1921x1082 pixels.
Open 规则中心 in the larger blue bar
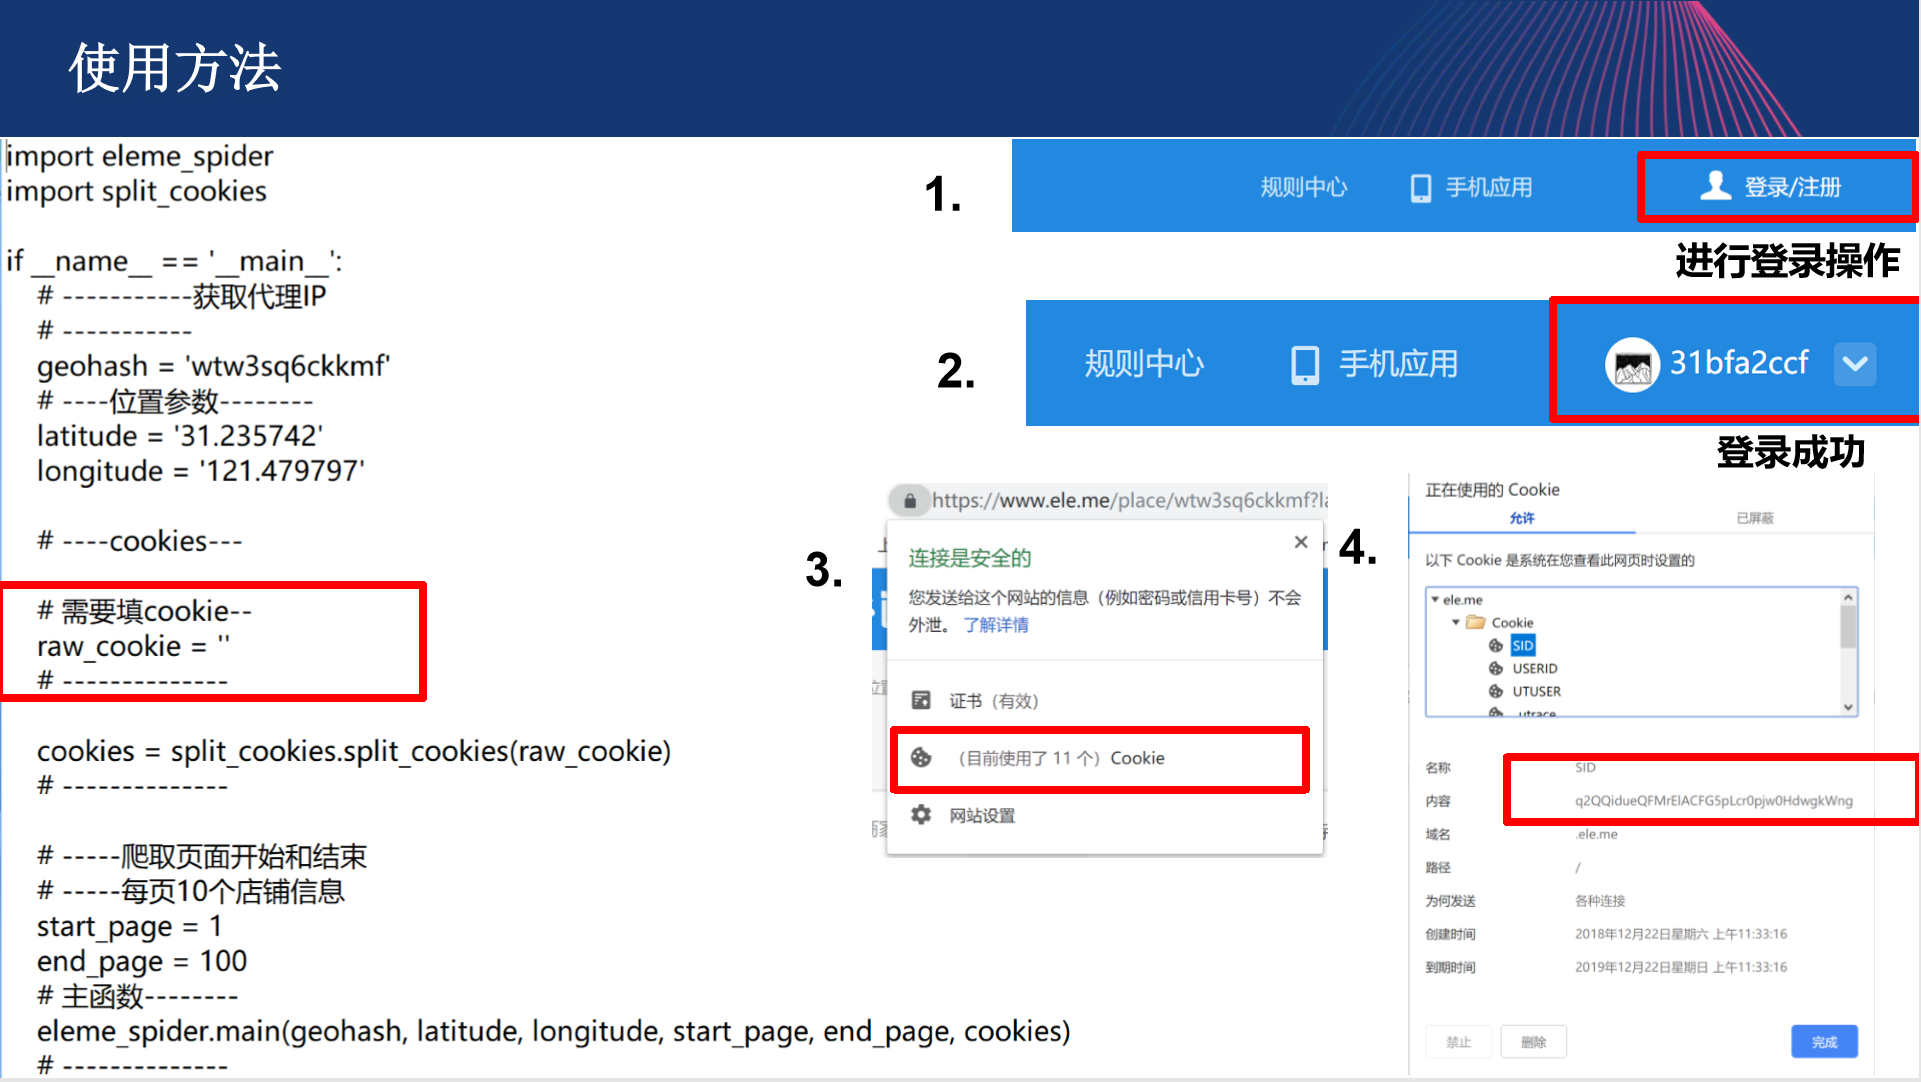[x=1144, y=364]
